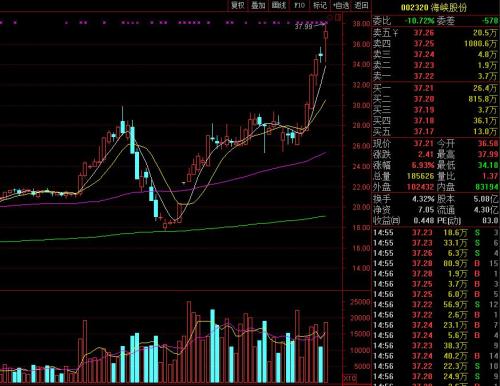Click the 37.99 high price marker
The width and height of the screenshot is (500, 386).
304,26
